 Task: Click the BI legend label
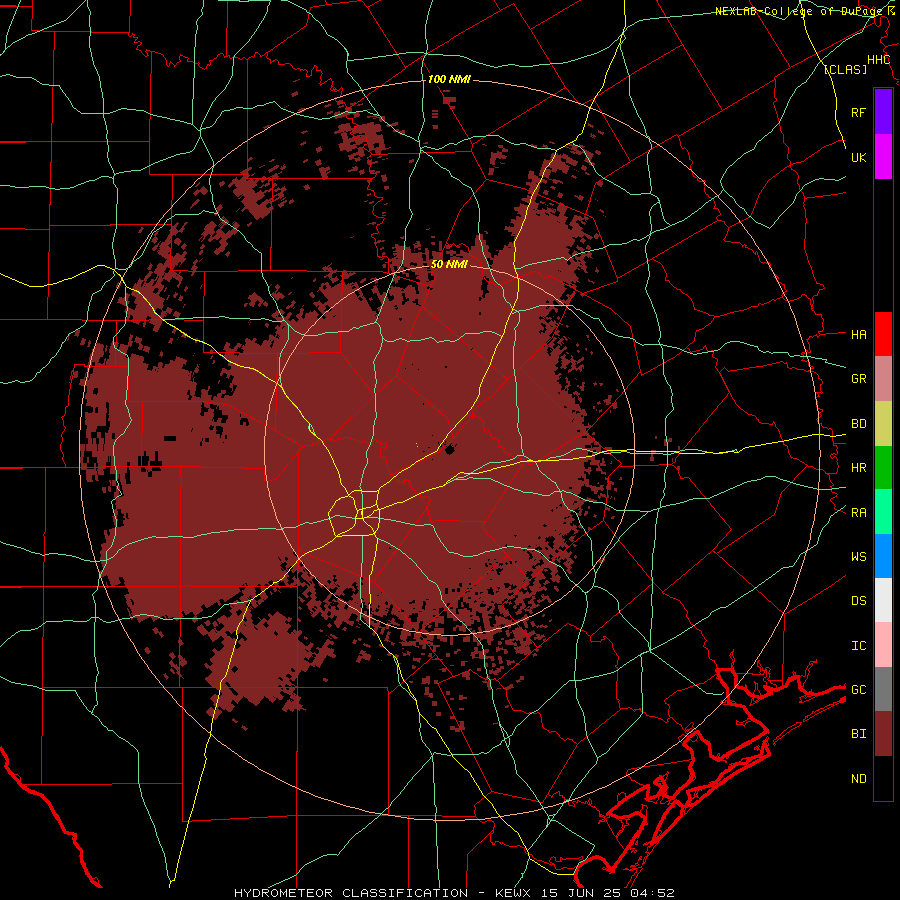click(858, 734)
